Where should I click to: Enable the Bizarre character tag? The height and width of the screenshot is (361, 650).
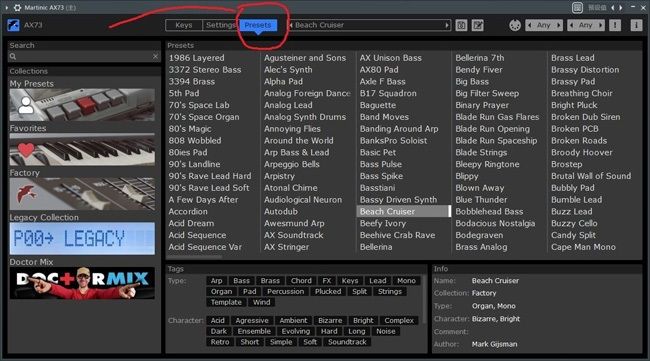coord(330,321)
